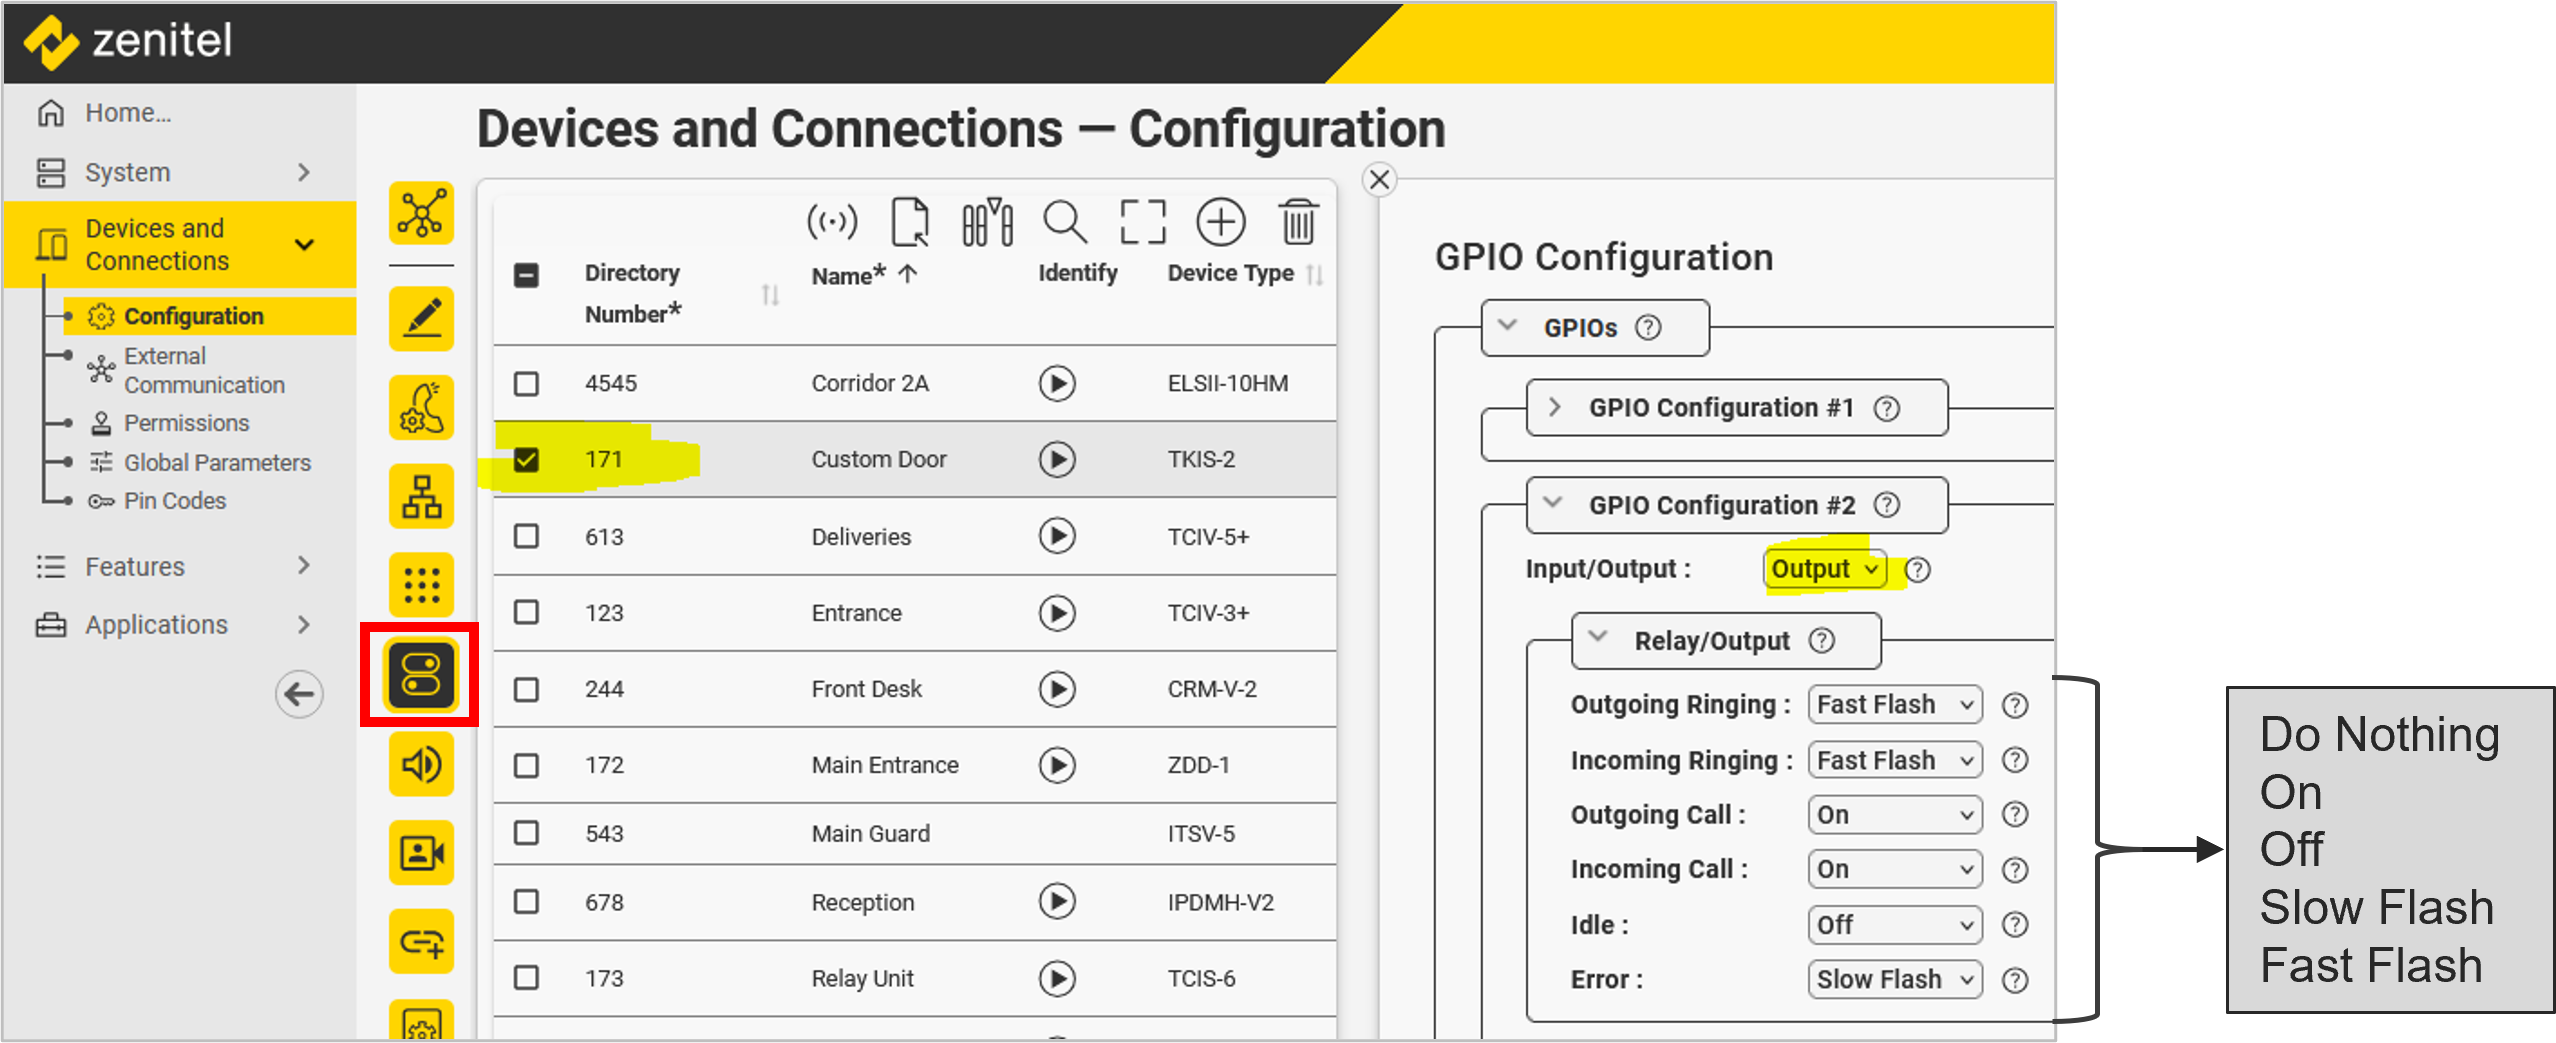Sort table by Directory Number column
This screenshot has width=2556, height=1043.
pyautogui.click(x=770, y=295)
